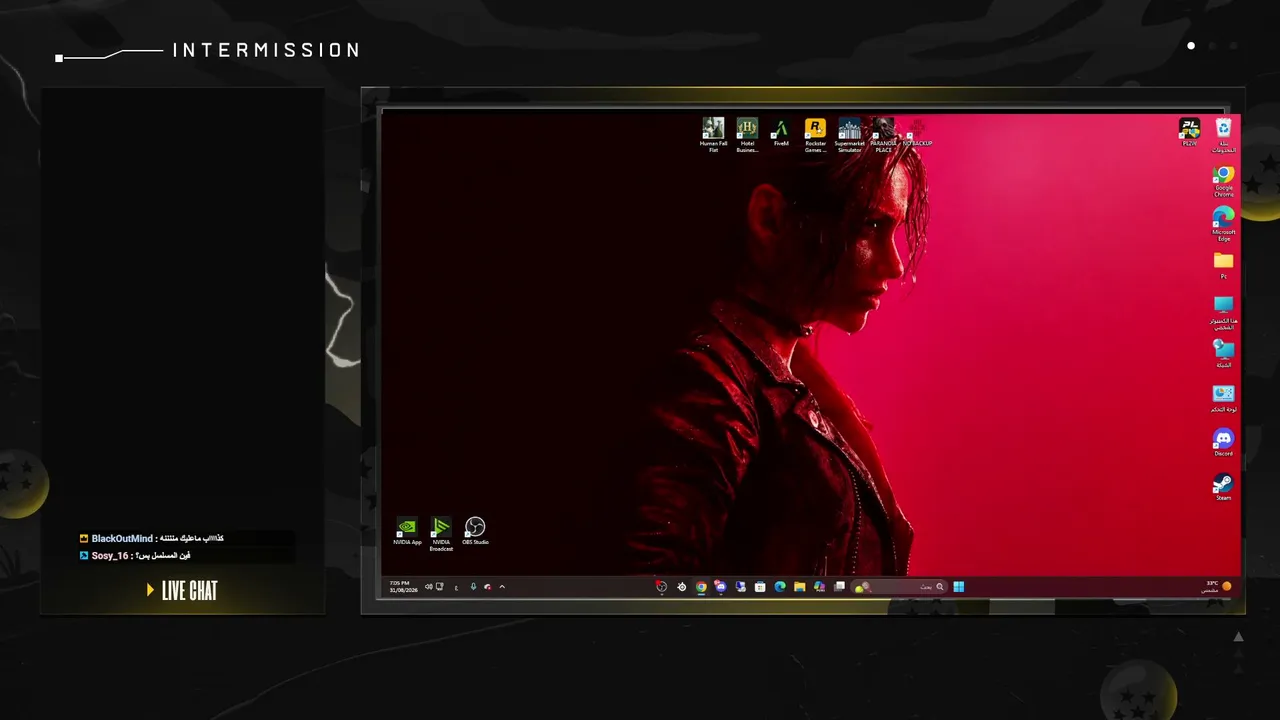Image resolution: width=1280 pixels, height=720 pixels.
Task: Open the Recycle Bin on desktop
Action: pyautogui.click(x=1224, y=135)
